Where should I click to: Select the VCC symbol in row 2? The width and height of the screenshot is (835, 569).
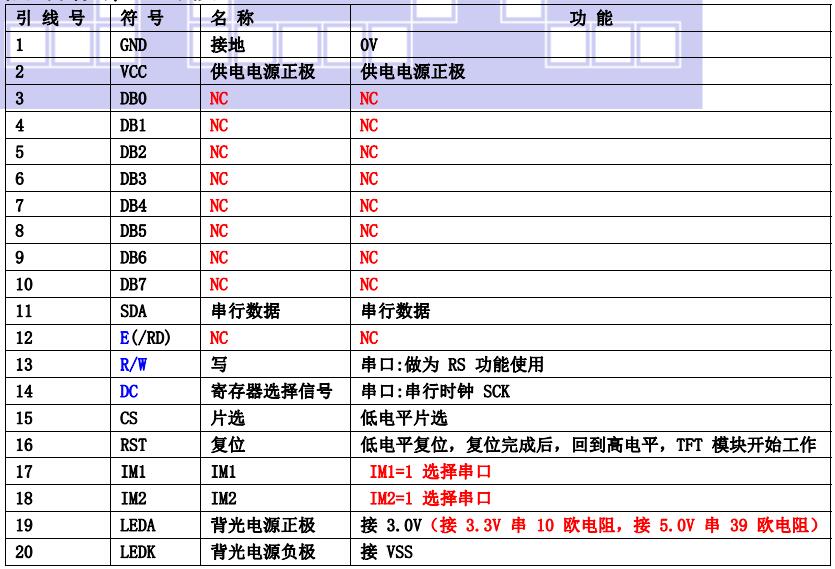[x=132, y=73]
